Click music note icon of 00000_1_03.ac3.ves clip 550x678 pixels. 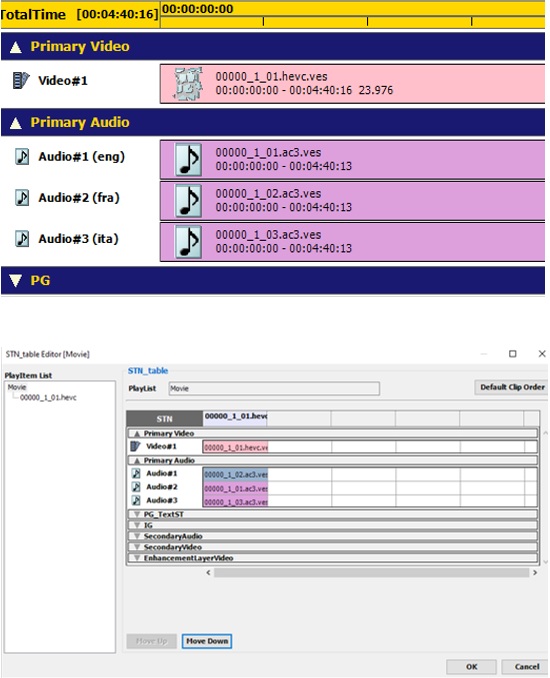(188, 242)
